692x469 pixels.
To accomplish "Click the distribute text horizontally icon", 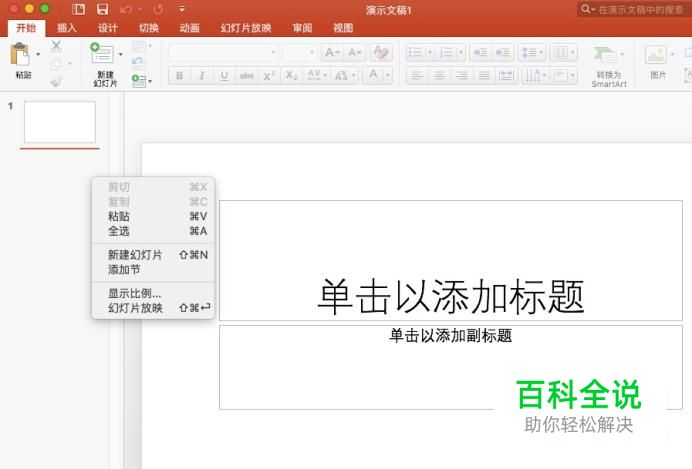I will click(506, 76).
